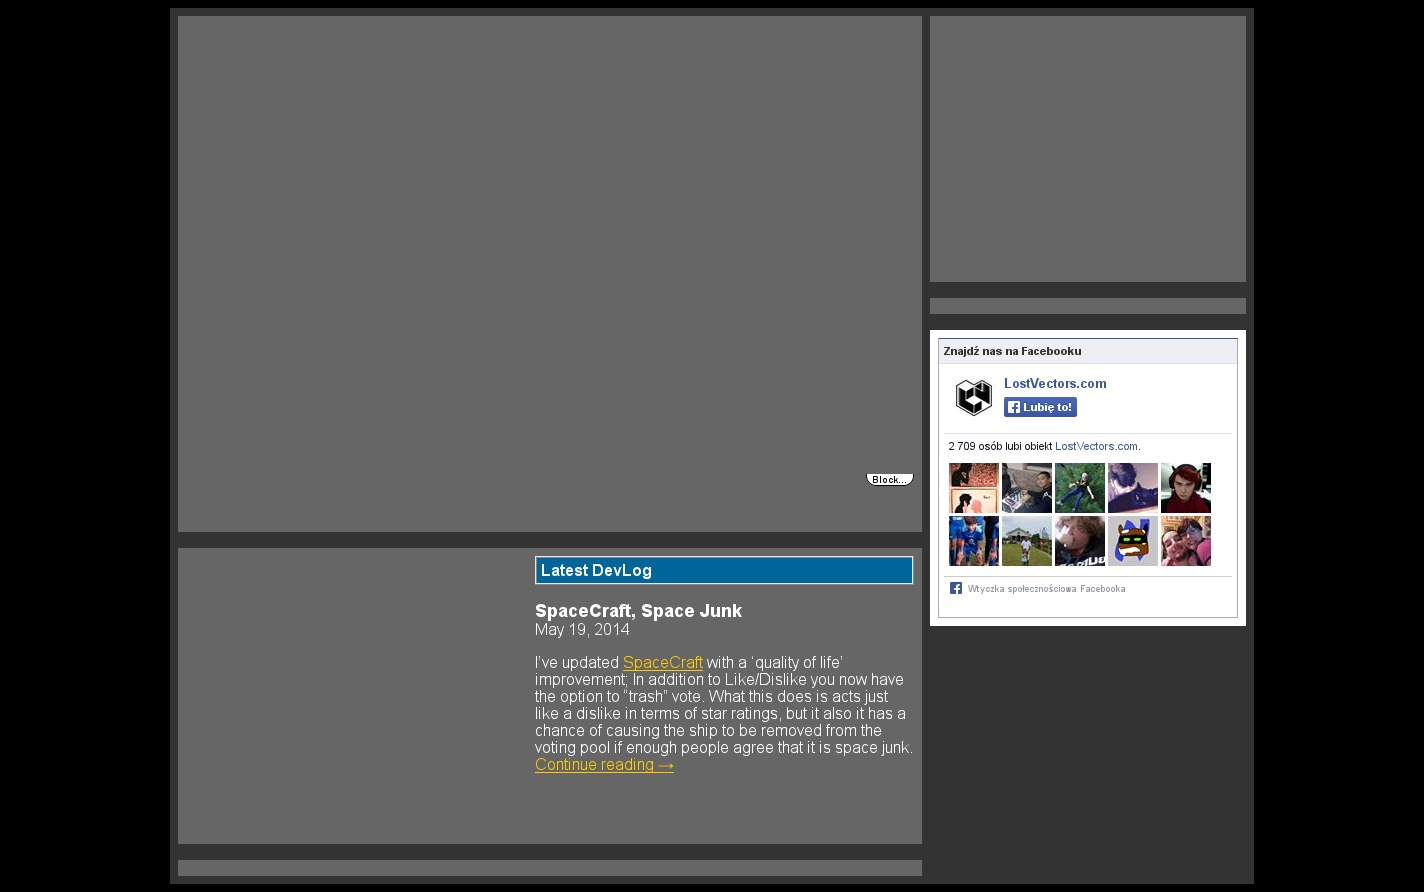Click the 'Block...' button in the main panel
Viewport: 1424px width, 892px height.
889,480
